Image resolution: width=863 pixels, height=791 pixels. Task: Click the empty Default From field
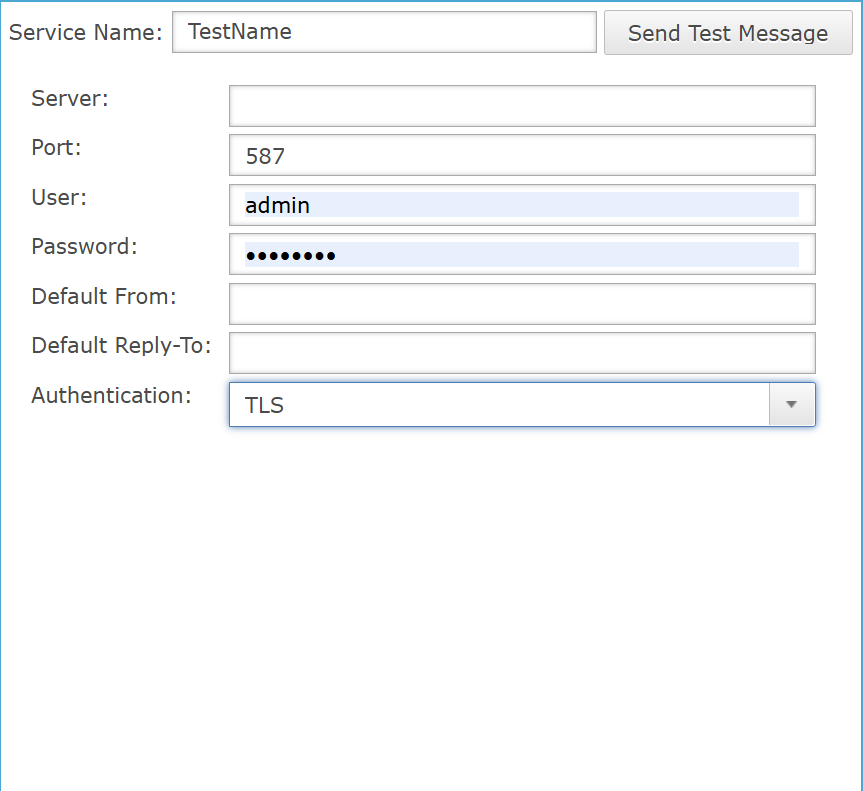[x=521, y=304]
